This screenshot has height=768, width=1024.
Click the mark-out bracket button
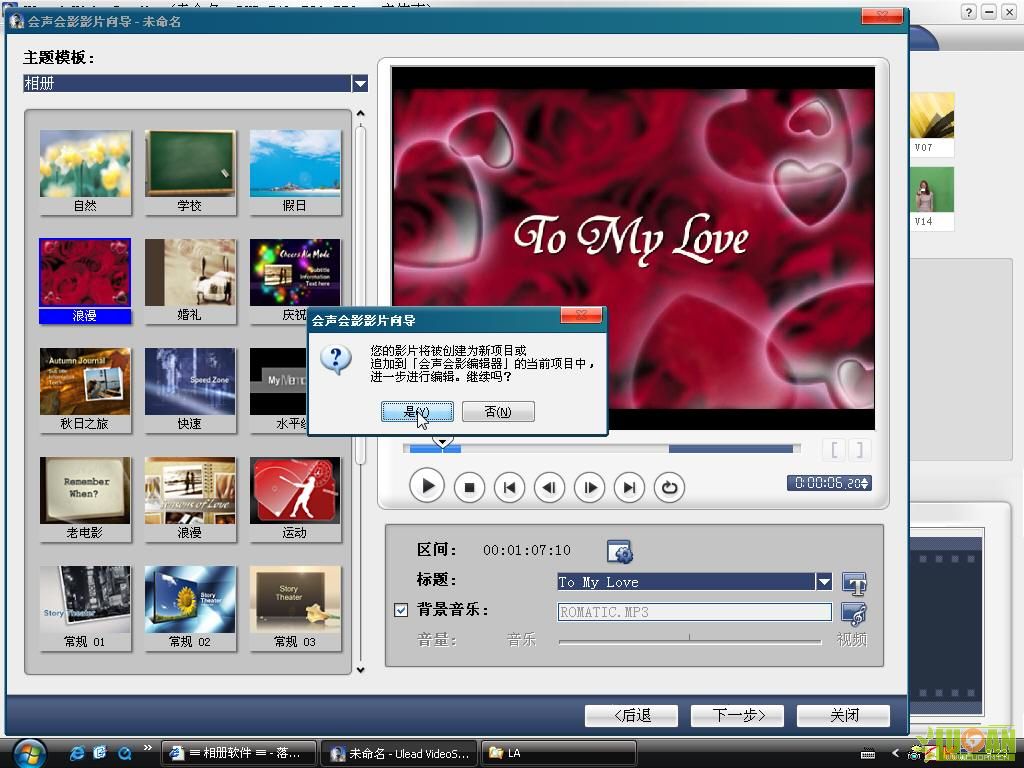pos(860,450)
